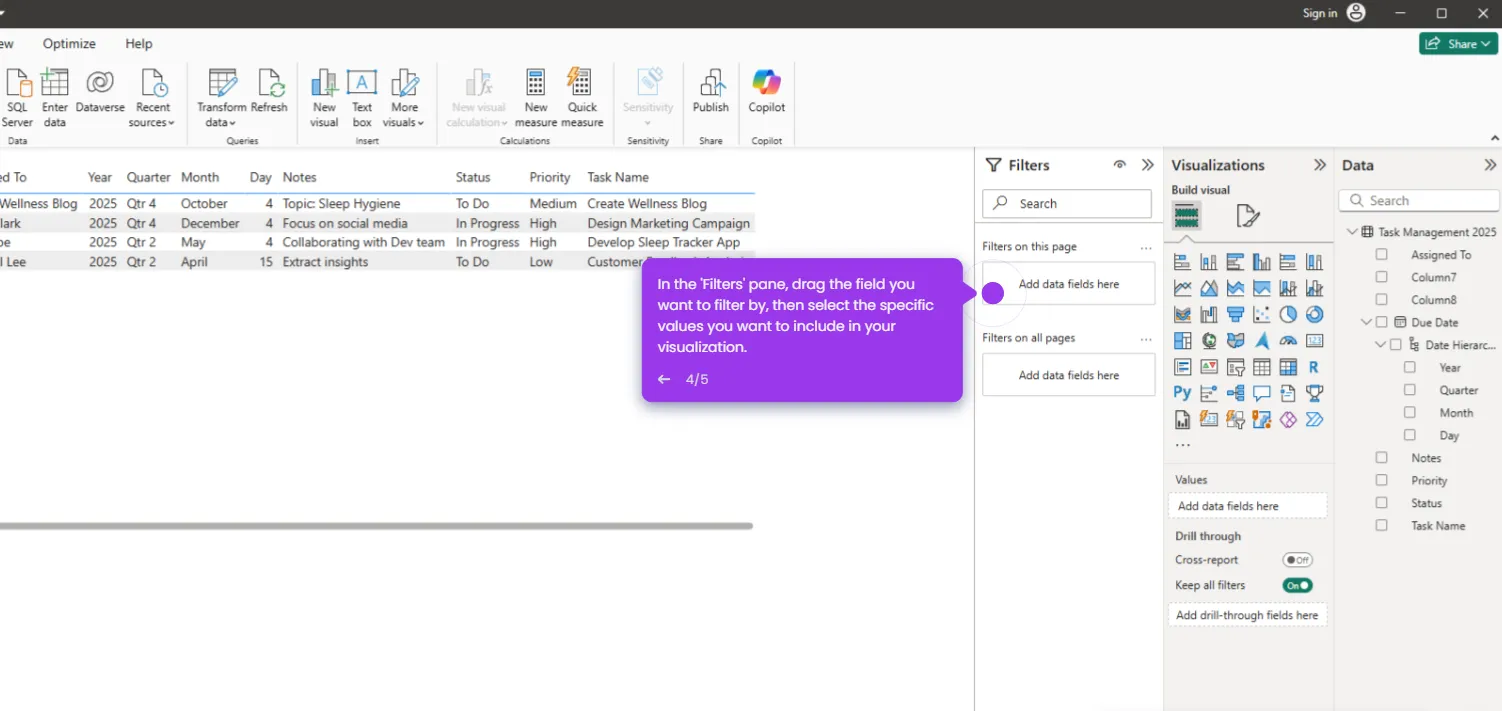This screenshot has width=1502, height=711.
Task: Click the table's horizontal scrollbar
Action: [376, 525]
